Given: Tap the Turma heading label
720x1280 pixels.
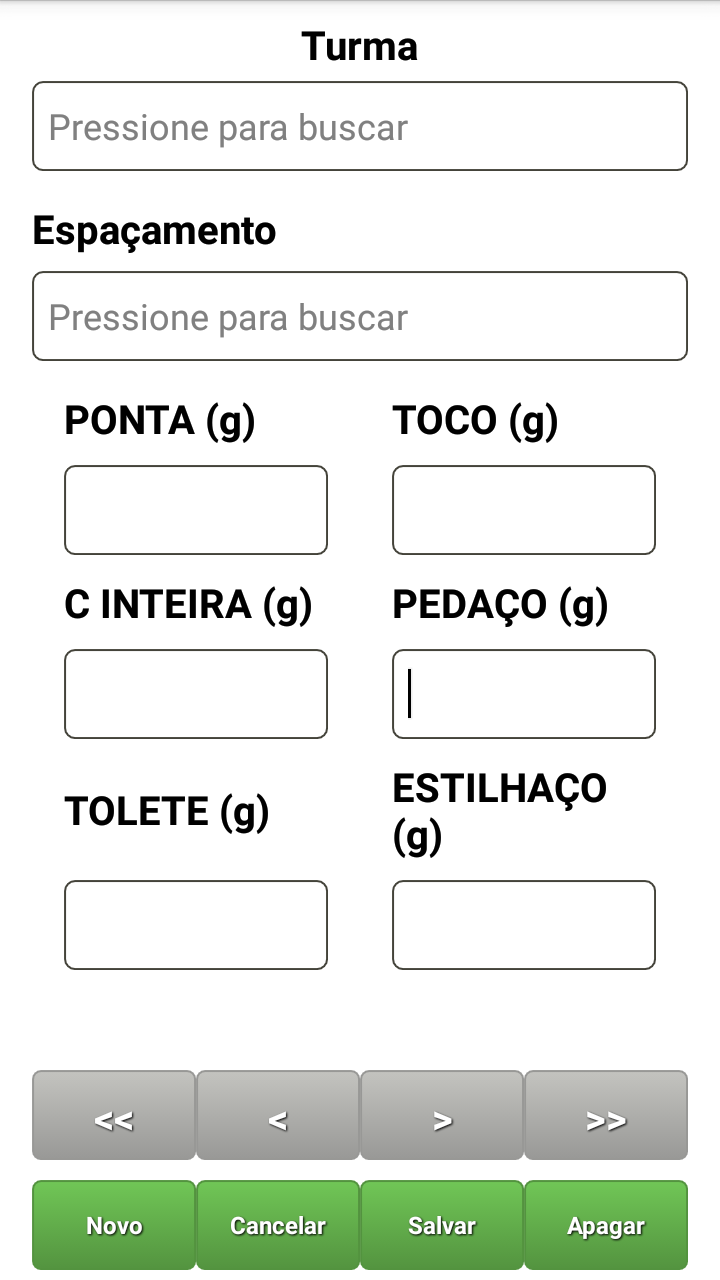Looking at the screenshot, I should pos(360,47).
